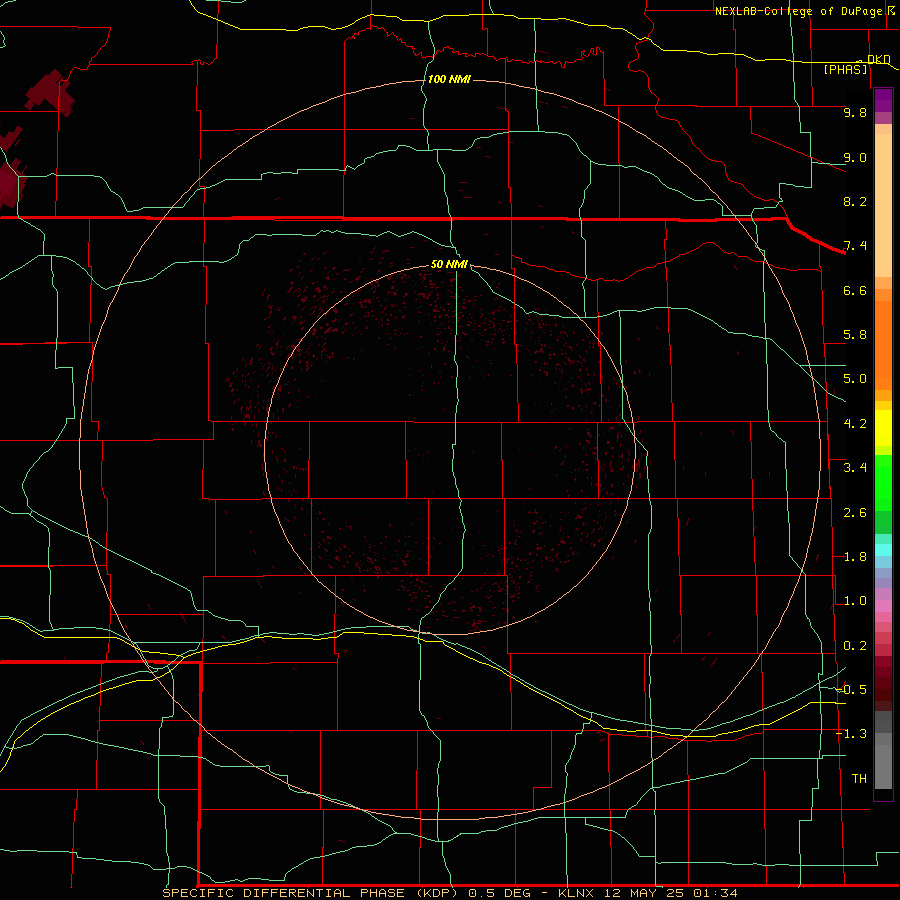
Task: Click the [PHAS] legend unit label
Action: tap(845, 69)
